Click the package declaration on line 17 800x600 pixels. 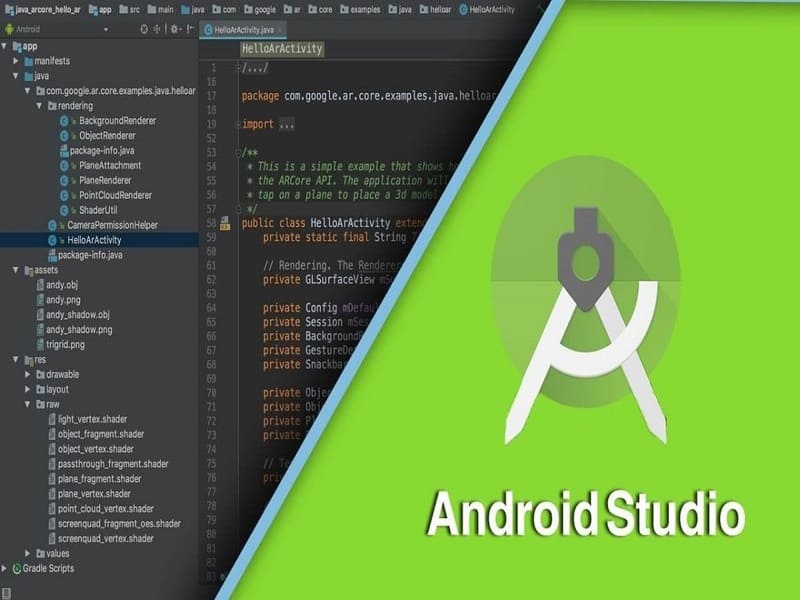(x=369, y=96)
